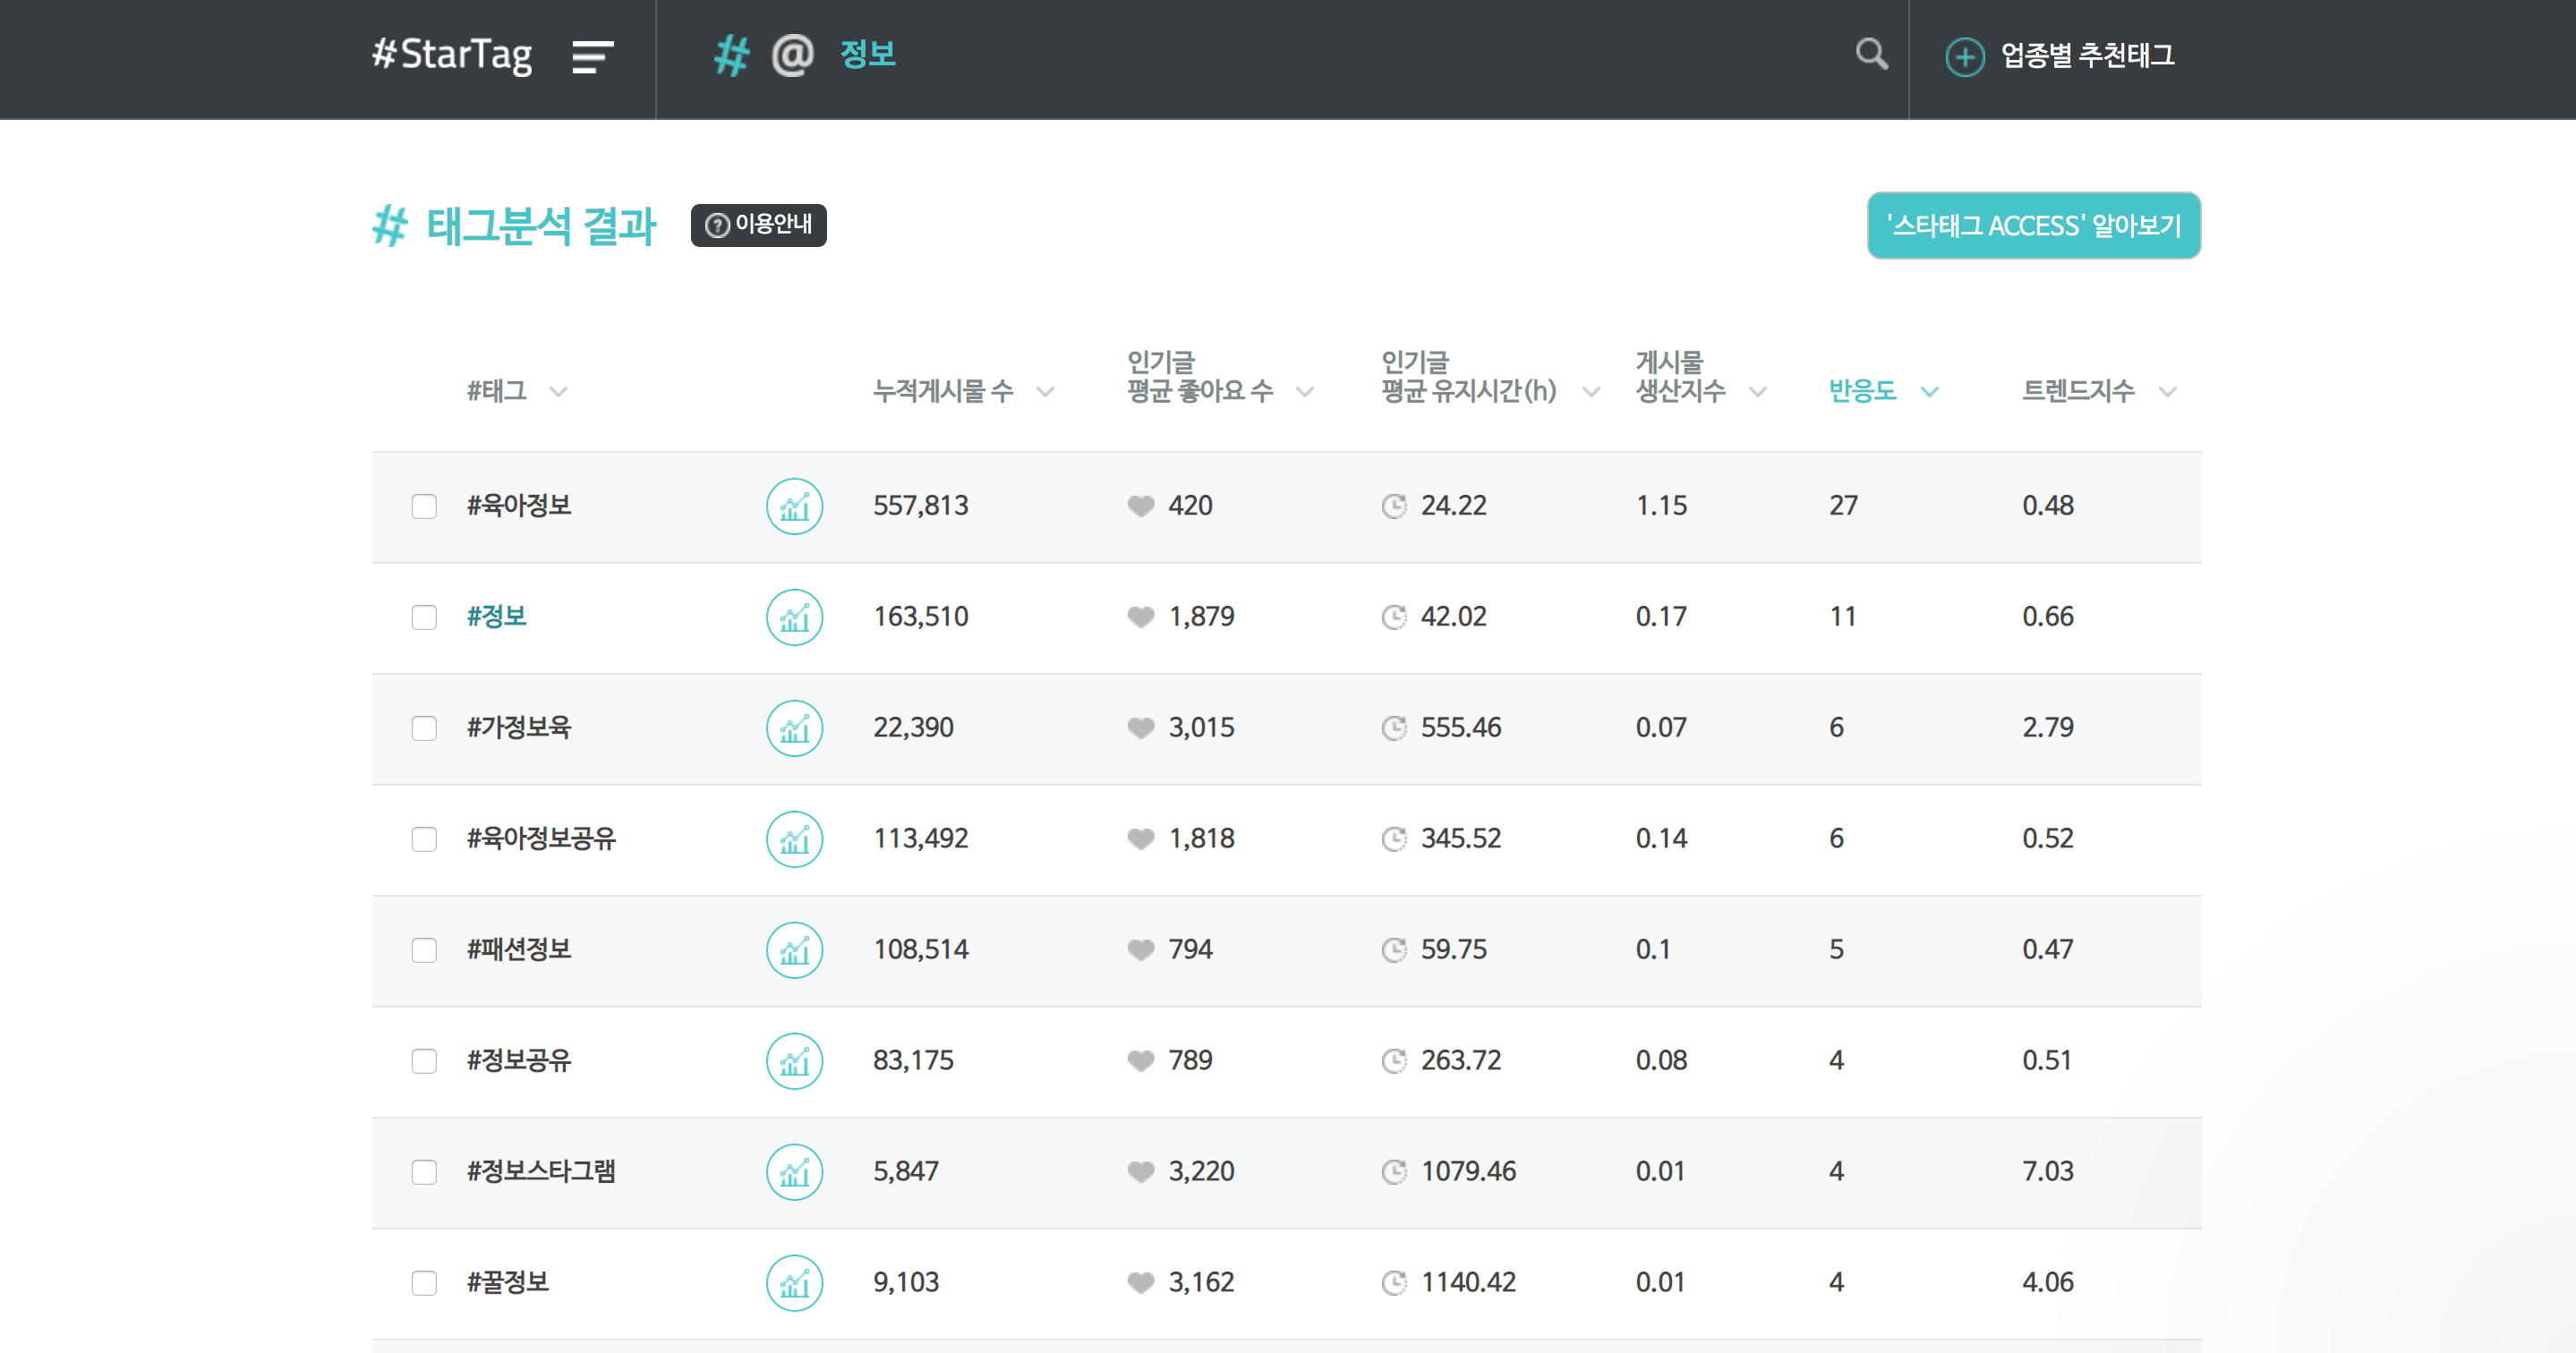Open the chart icon for #육아정보
This screenshot has width=2576, height=1353.
(x=794, y=507)
